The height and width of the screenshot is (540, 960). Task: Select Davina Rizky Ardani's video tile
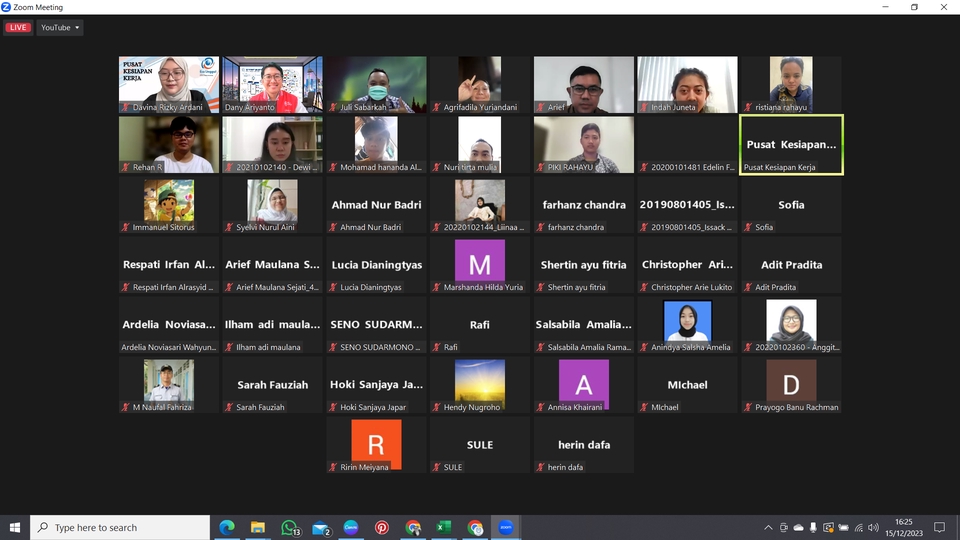169,84
